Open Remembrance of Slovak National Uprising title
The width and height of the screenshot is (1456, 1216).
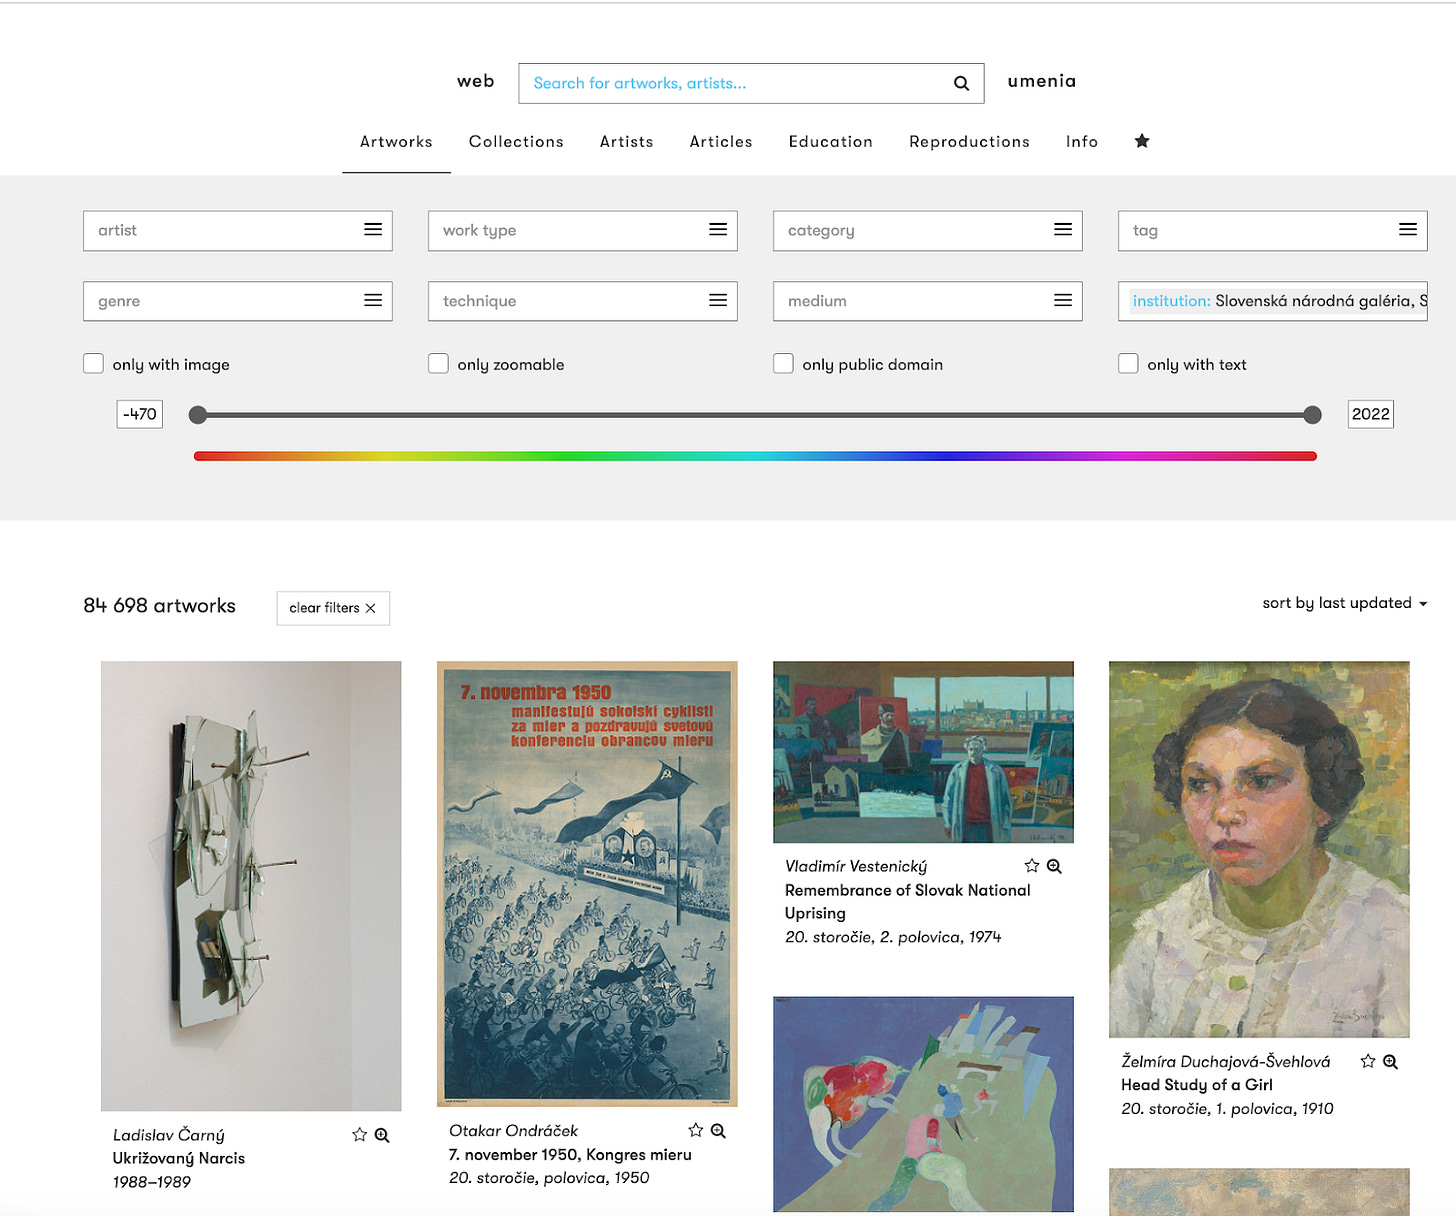pos(908,902)
